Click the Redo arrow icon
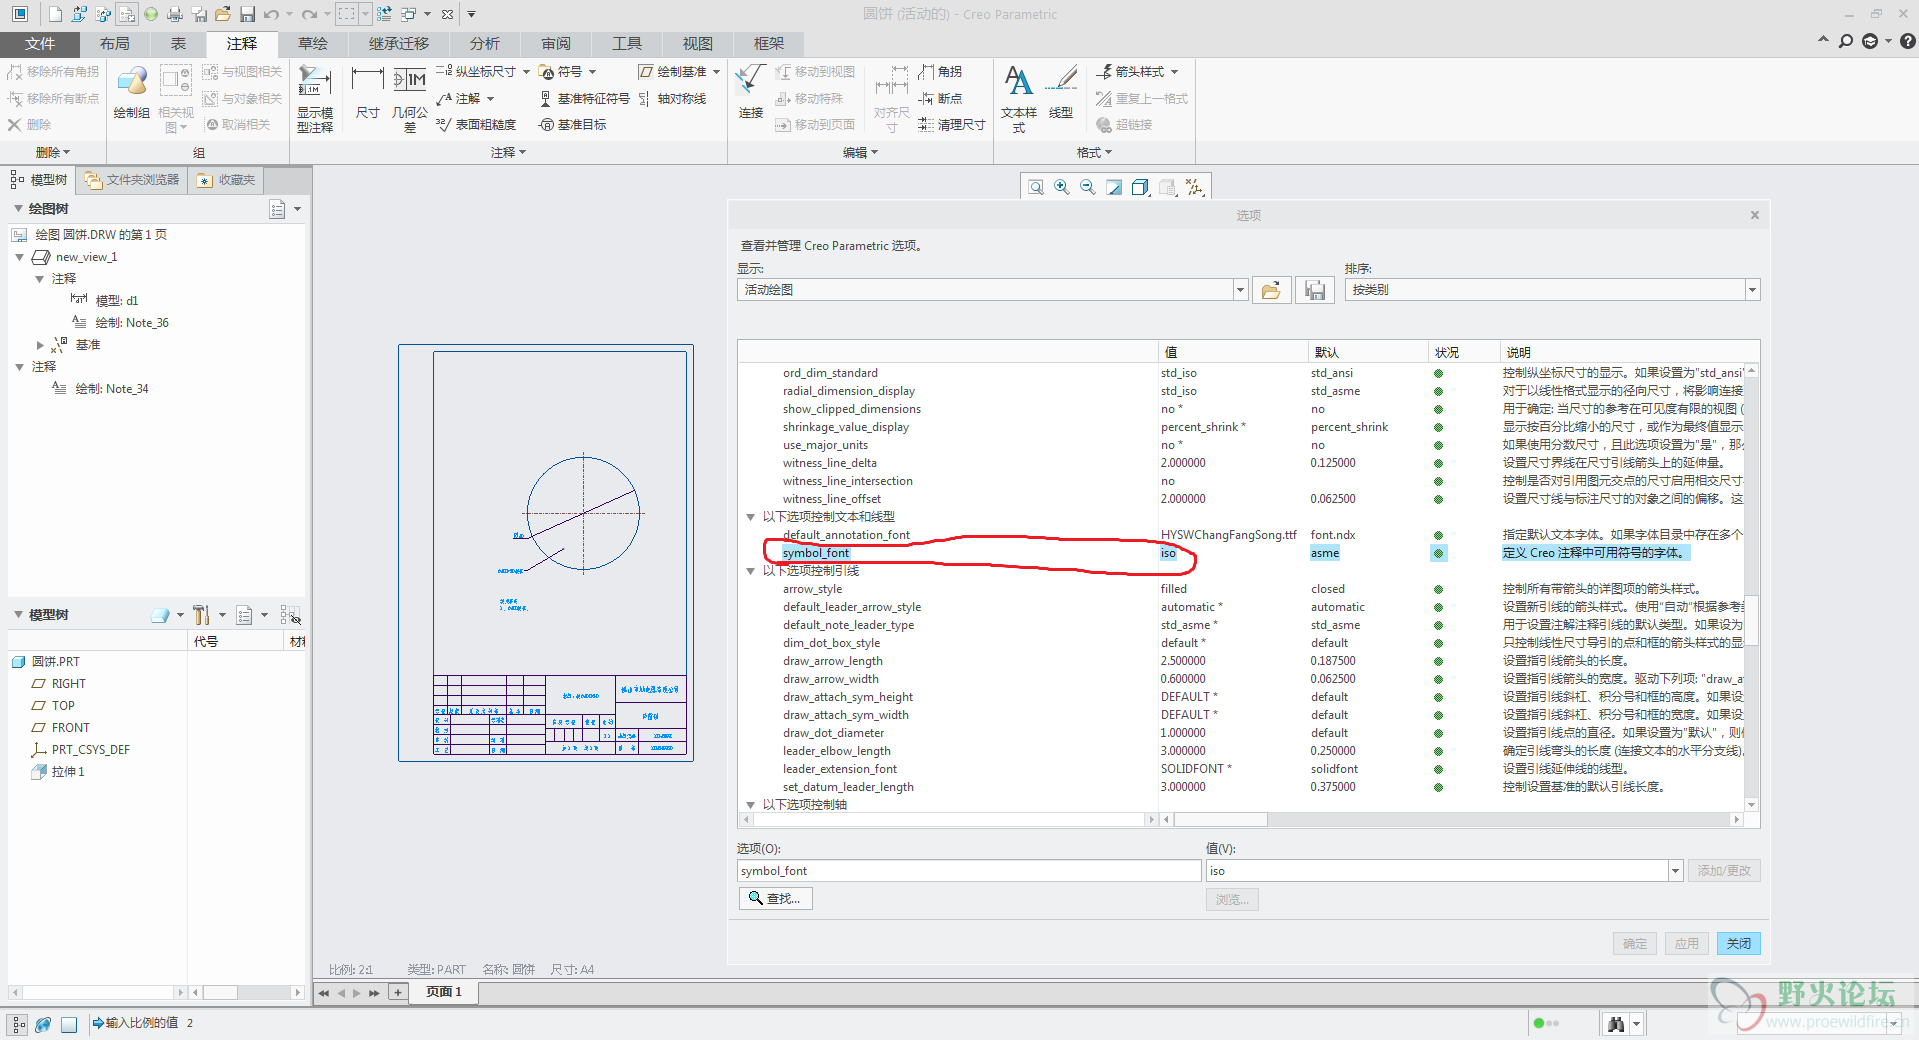 tap(309, 14)
